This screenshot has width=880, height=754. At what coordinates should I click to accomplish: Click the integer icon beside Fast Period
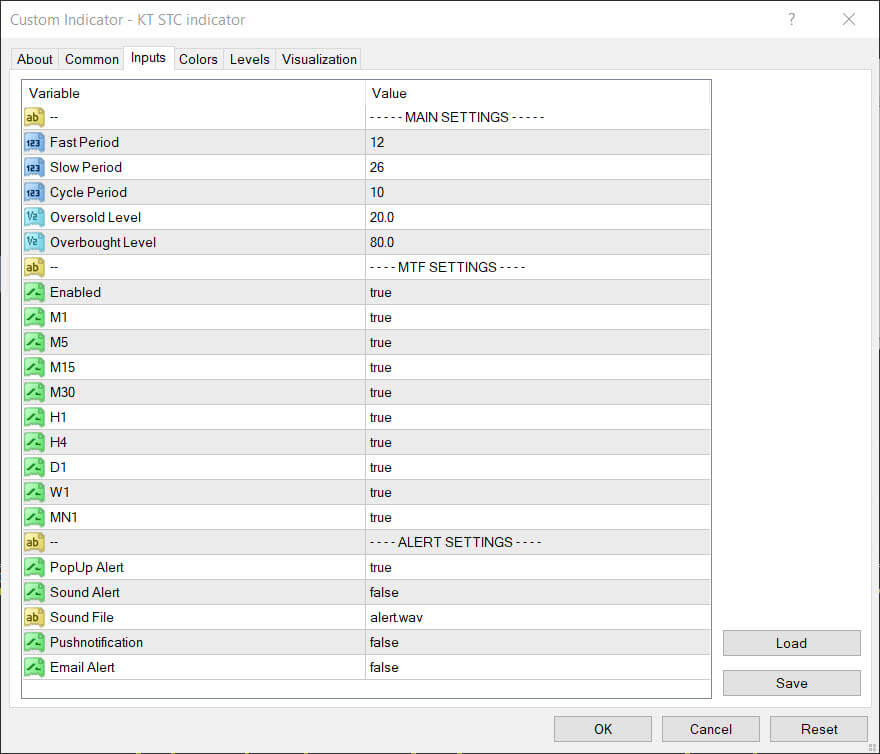tap(34, 143)
